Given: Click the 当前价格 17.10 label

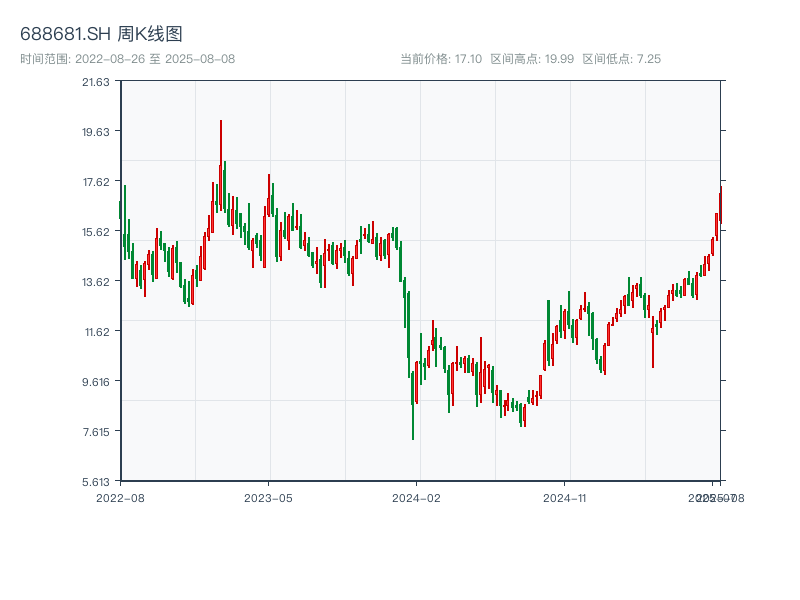Looking at the screenshot, I should click(x=441, y=59).
